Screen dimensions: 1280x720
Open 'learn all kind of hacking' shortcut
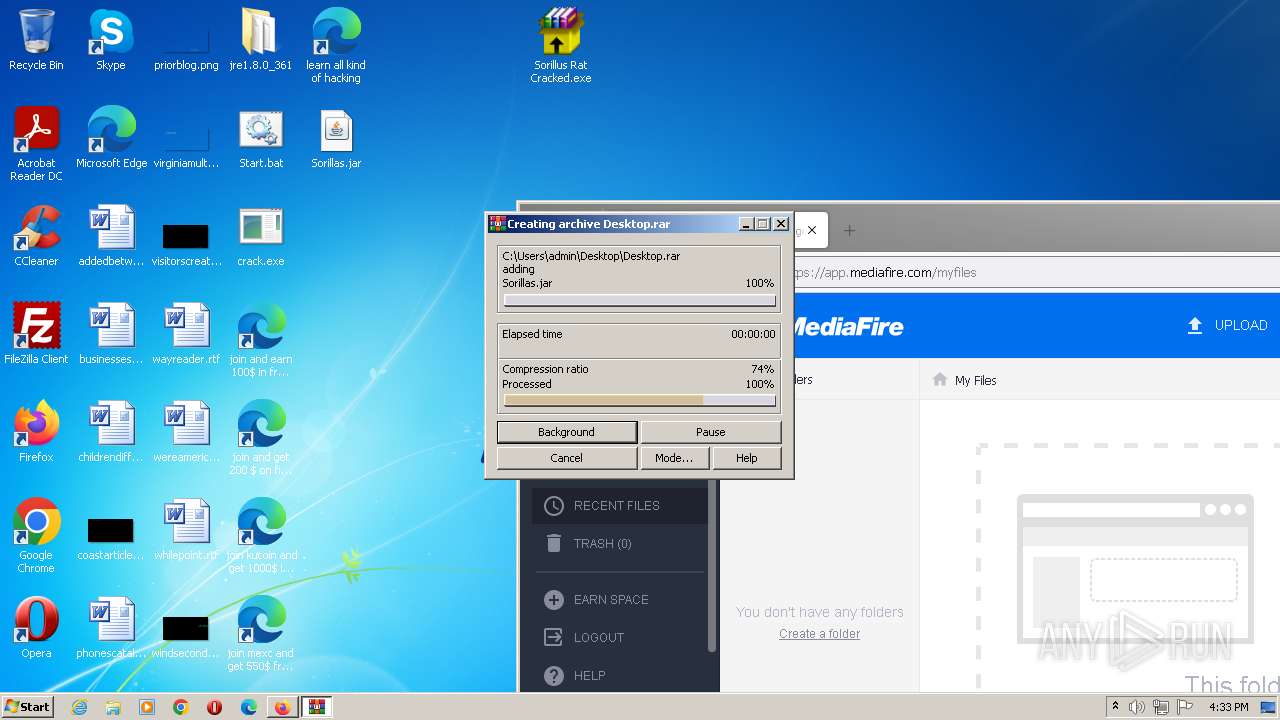point(336,46)
